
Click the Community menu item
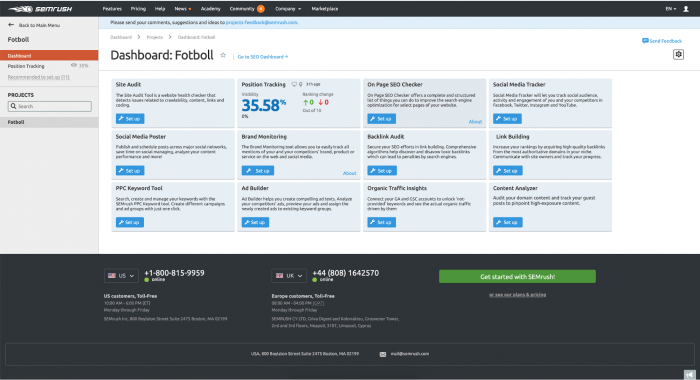(x=242, y=9)
